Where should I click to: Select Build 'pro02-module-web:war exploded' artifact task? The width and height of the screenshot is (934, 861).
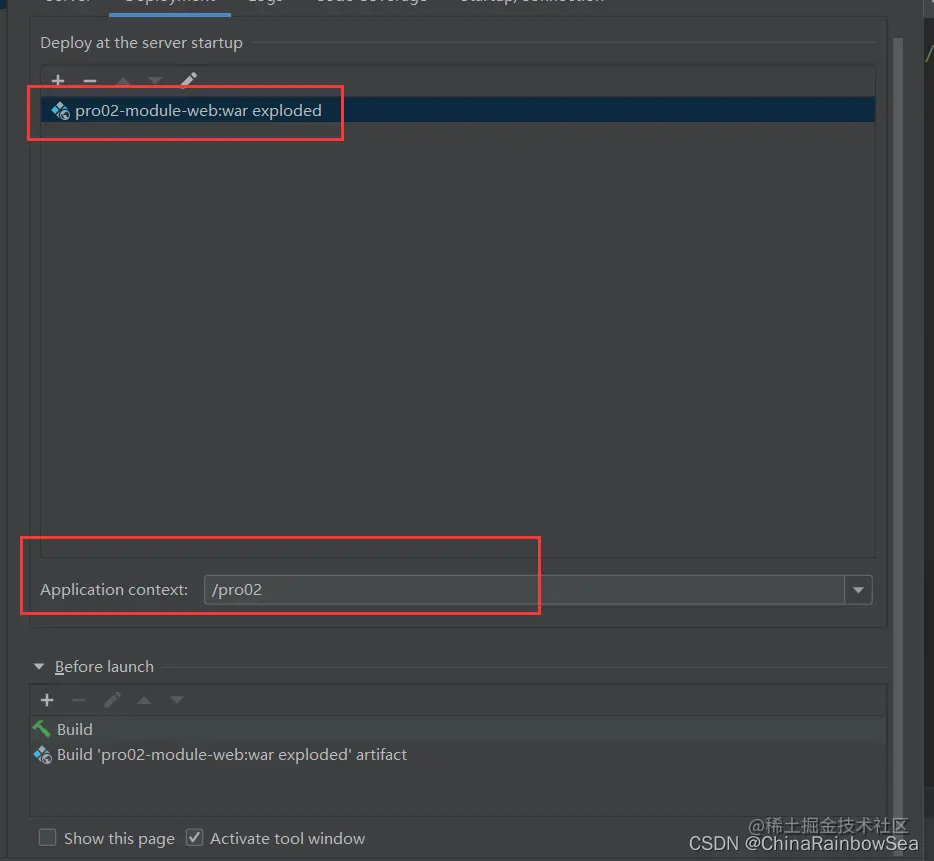(457, 754)
